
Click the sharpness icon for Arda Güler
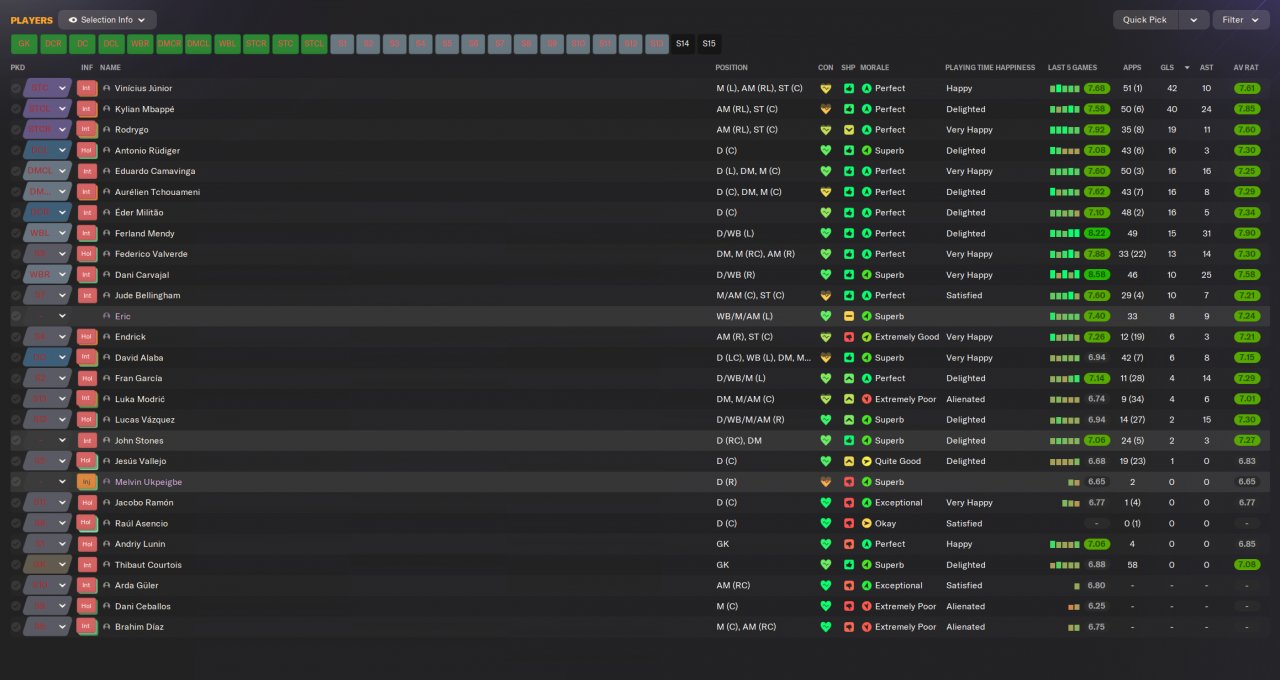[848, 586]
